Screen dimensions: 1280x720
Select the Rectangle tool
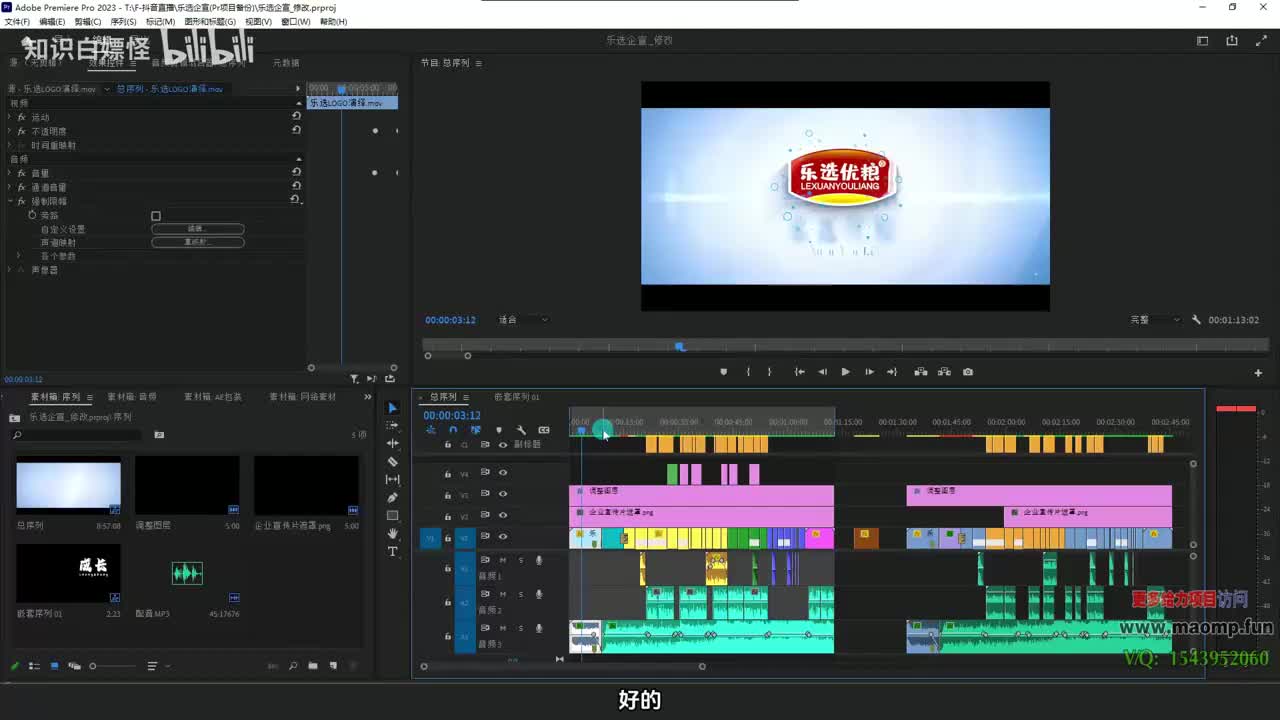tap(392, 515)
